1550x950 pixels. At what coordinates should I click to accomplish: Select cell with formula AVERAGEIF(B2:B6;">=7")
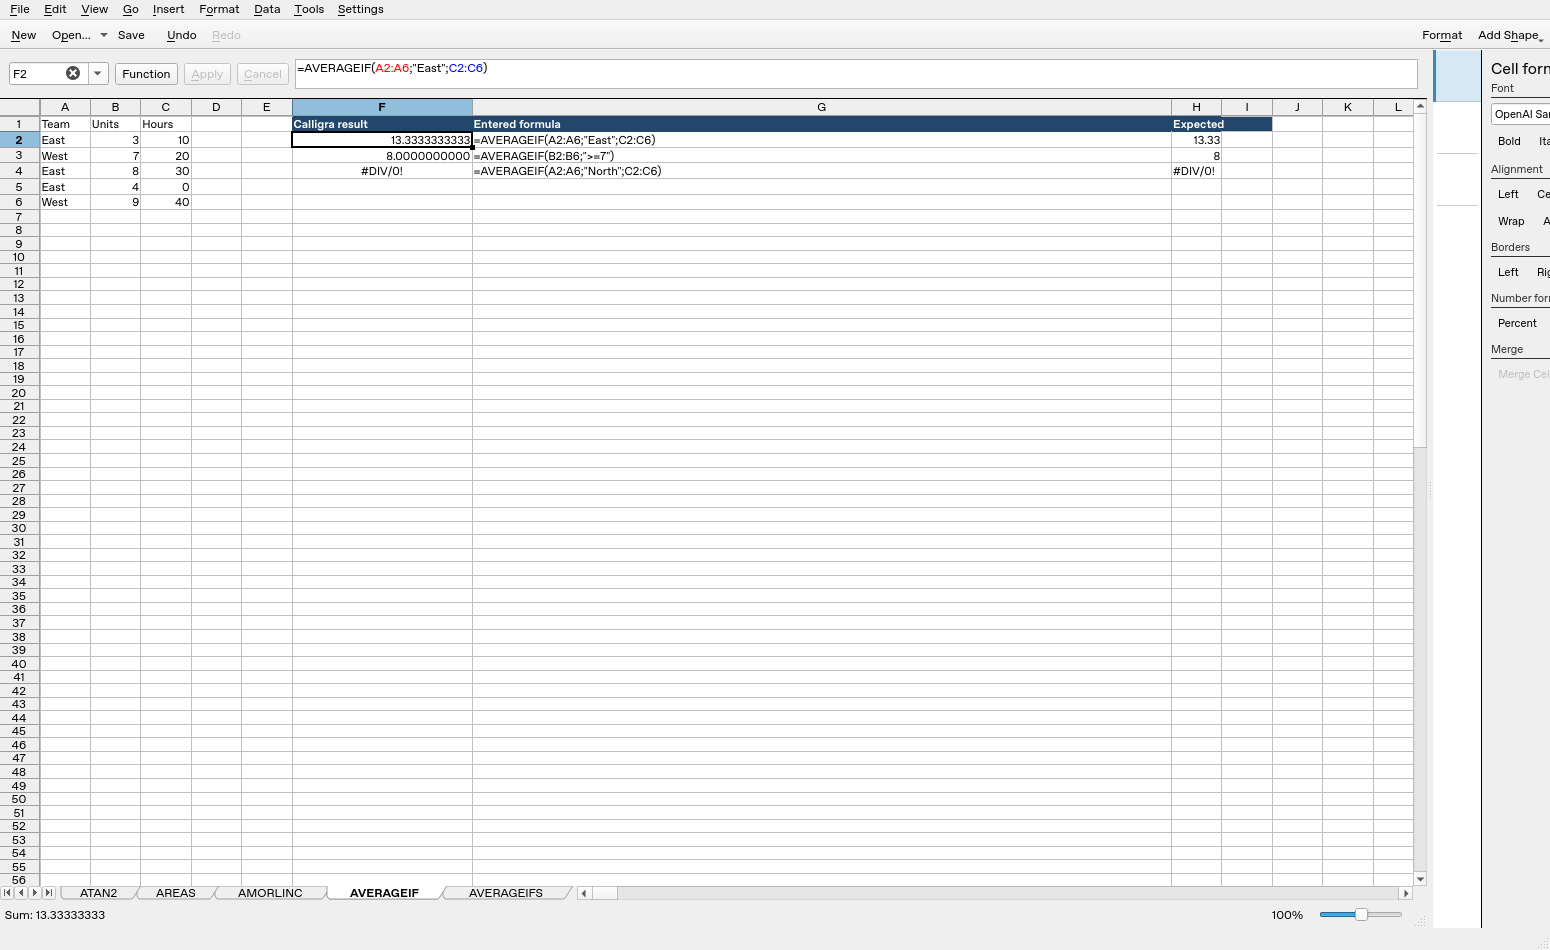pos(821,156)
